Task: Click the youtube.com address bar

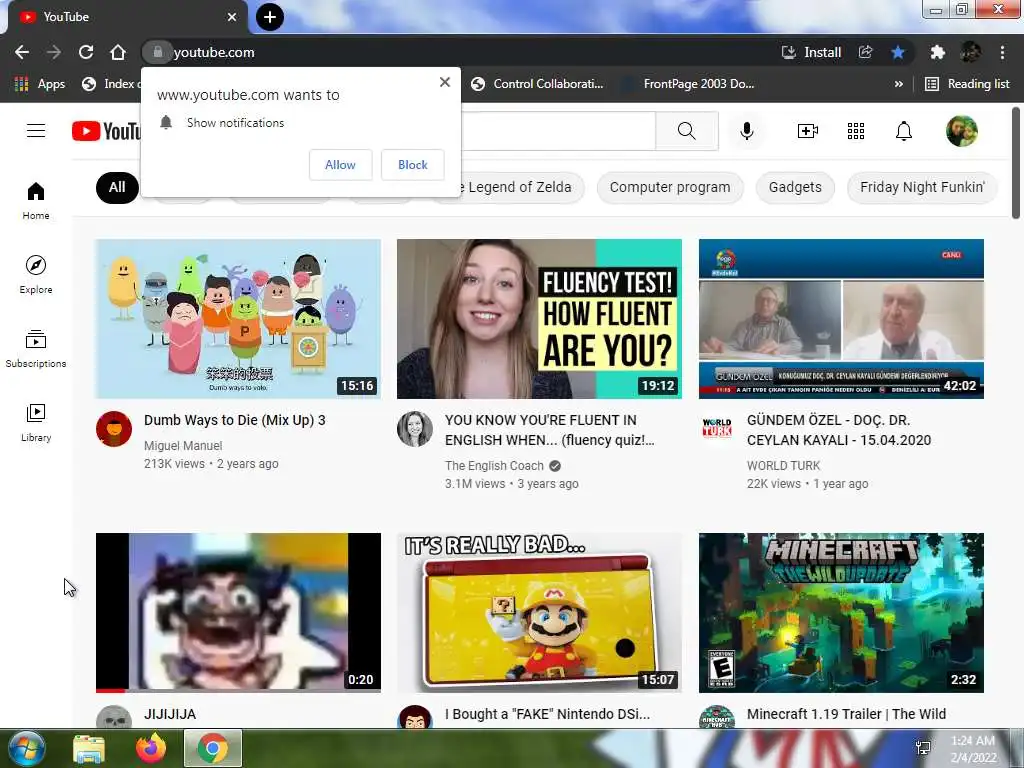Action: point(457,52)
